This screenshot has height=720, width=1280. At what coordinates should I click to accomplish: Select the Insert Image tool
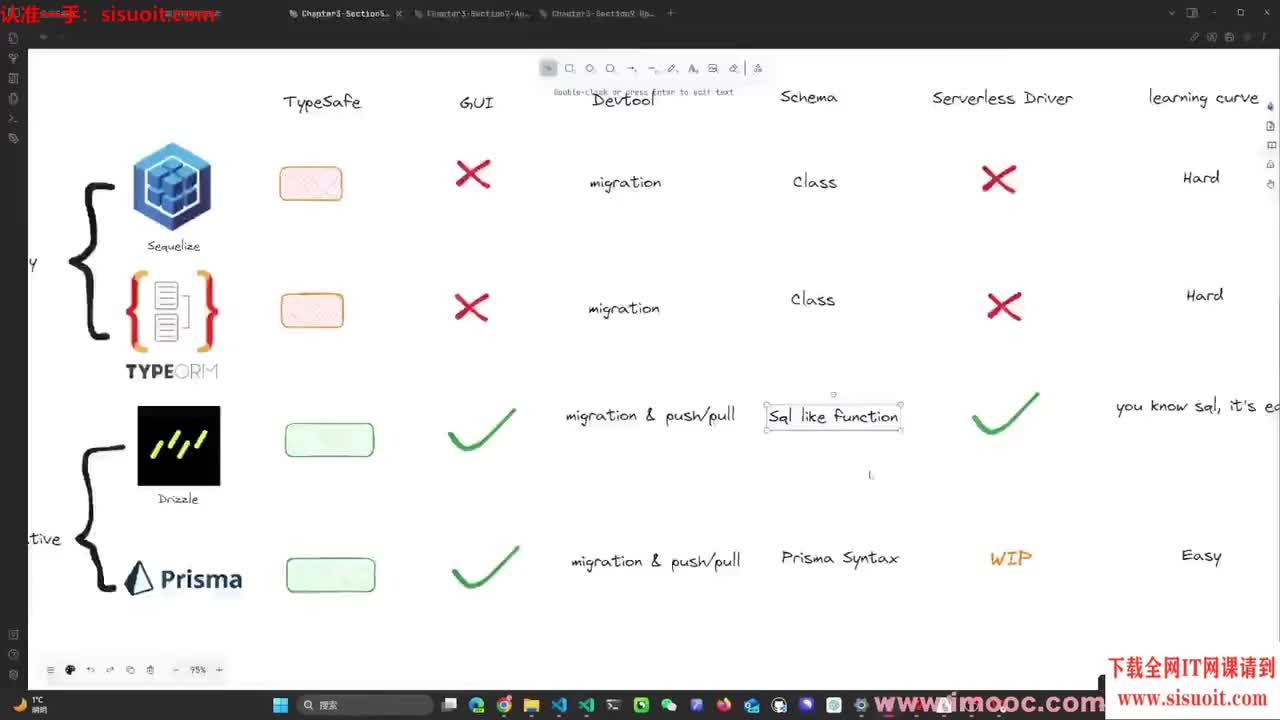coord(713,68)
